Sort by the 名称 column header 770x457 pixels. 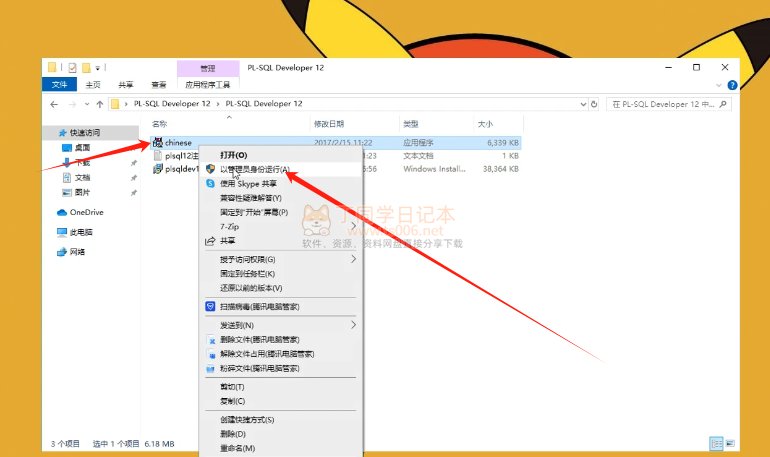(160, 124)
